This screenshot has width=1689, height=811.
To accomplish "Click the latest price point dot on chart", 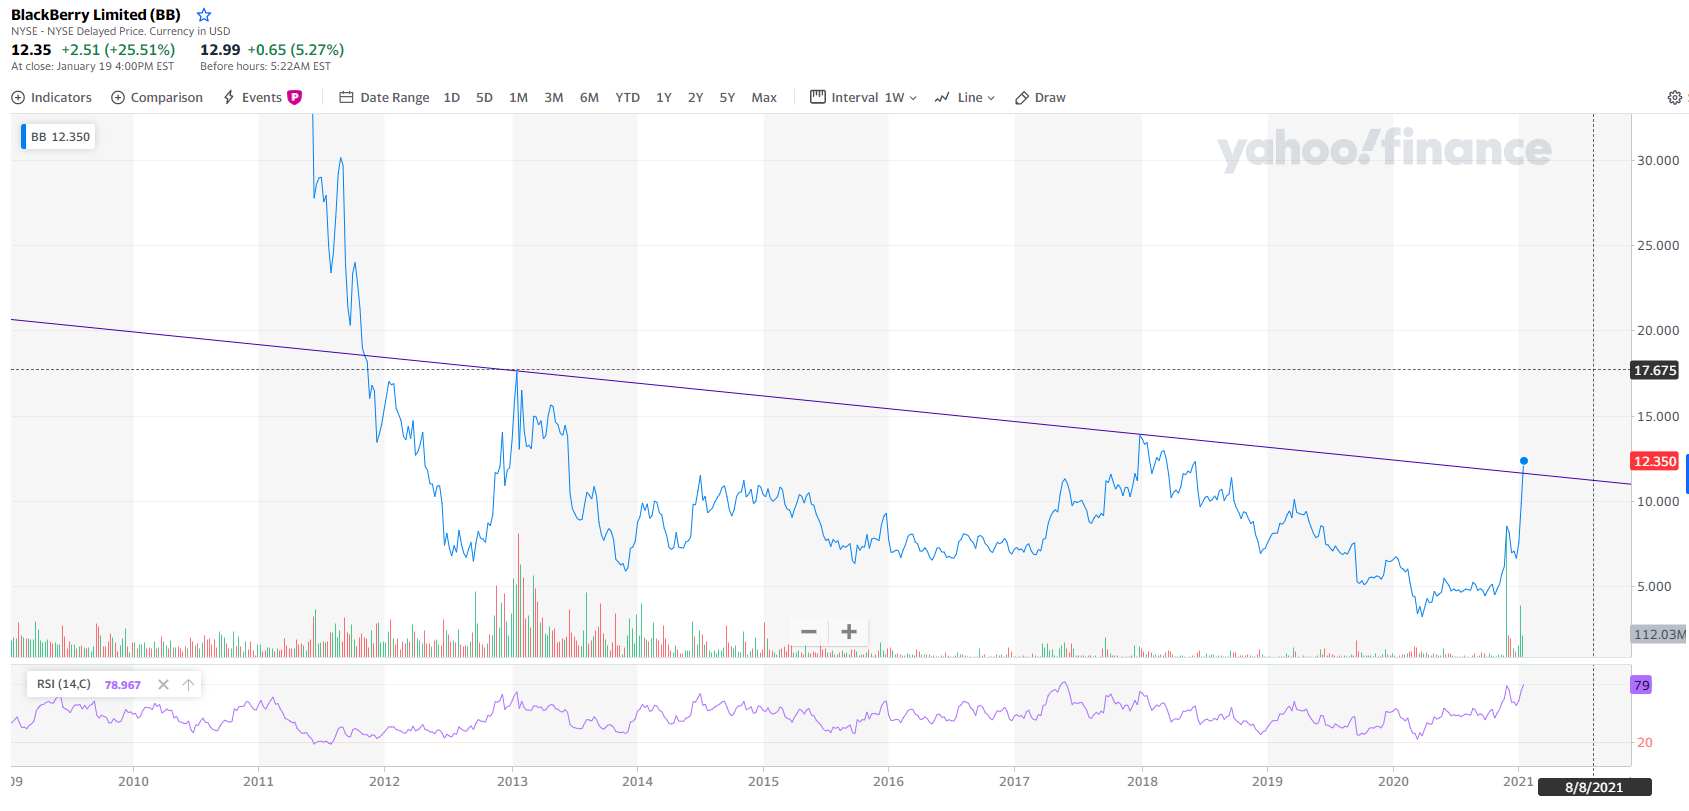I will [x=1524, y=461].
